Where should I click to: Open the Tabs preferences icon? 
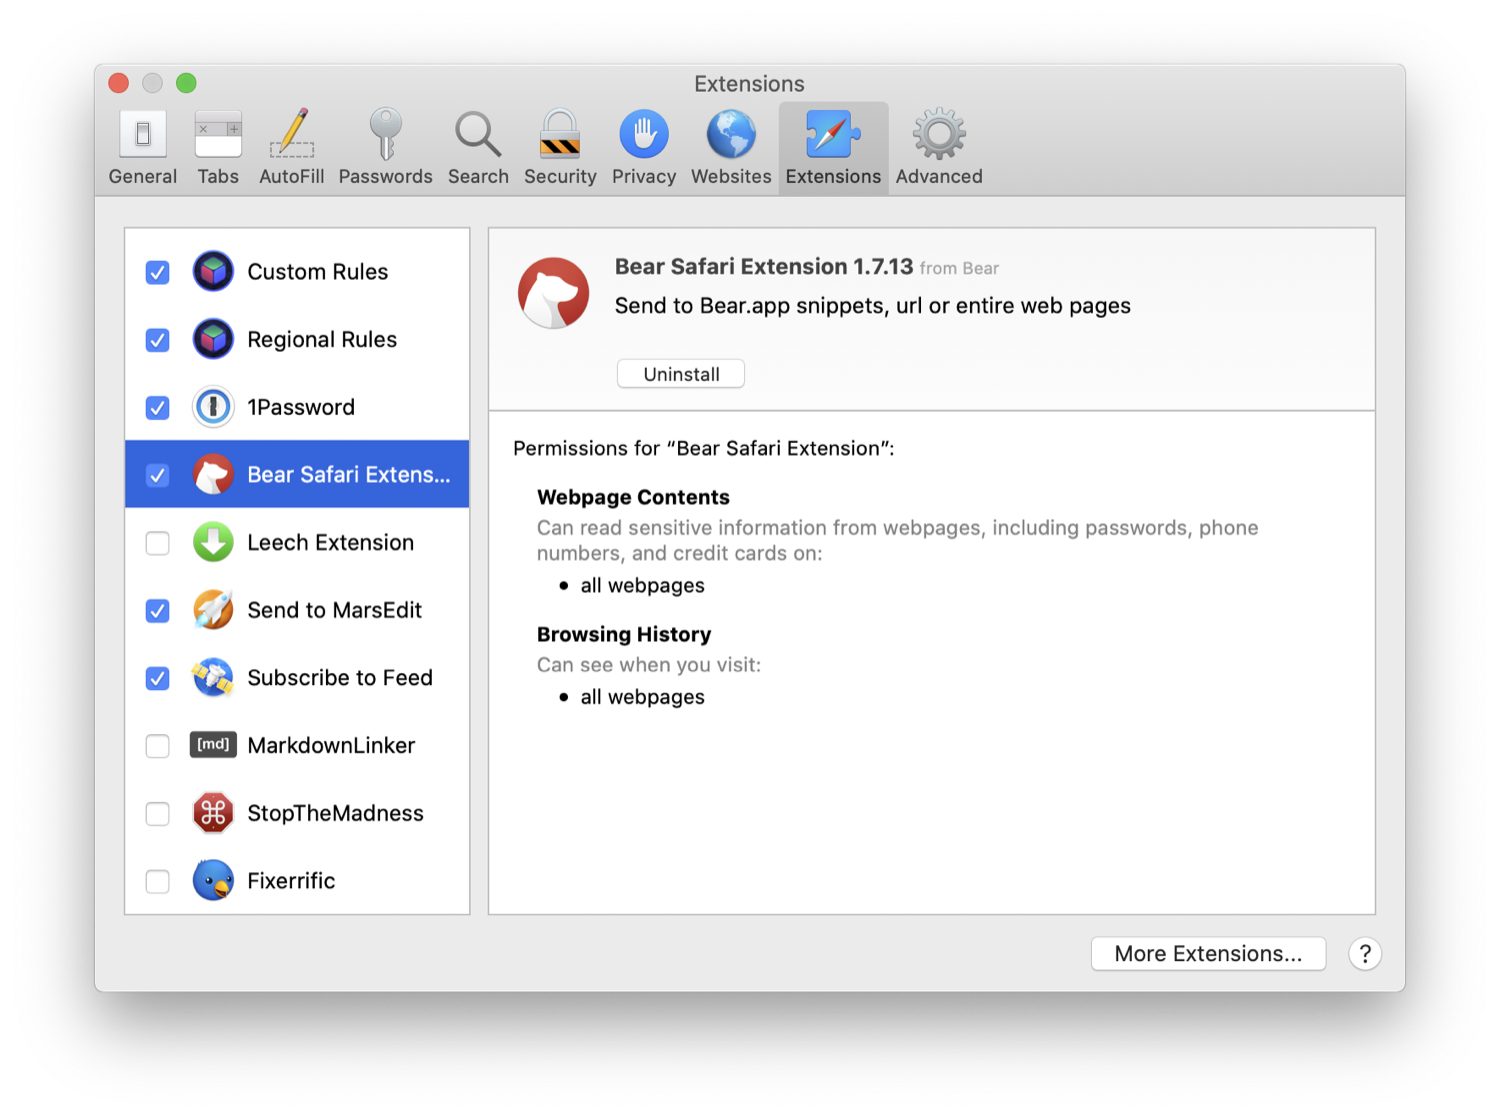tap(218, 134)
